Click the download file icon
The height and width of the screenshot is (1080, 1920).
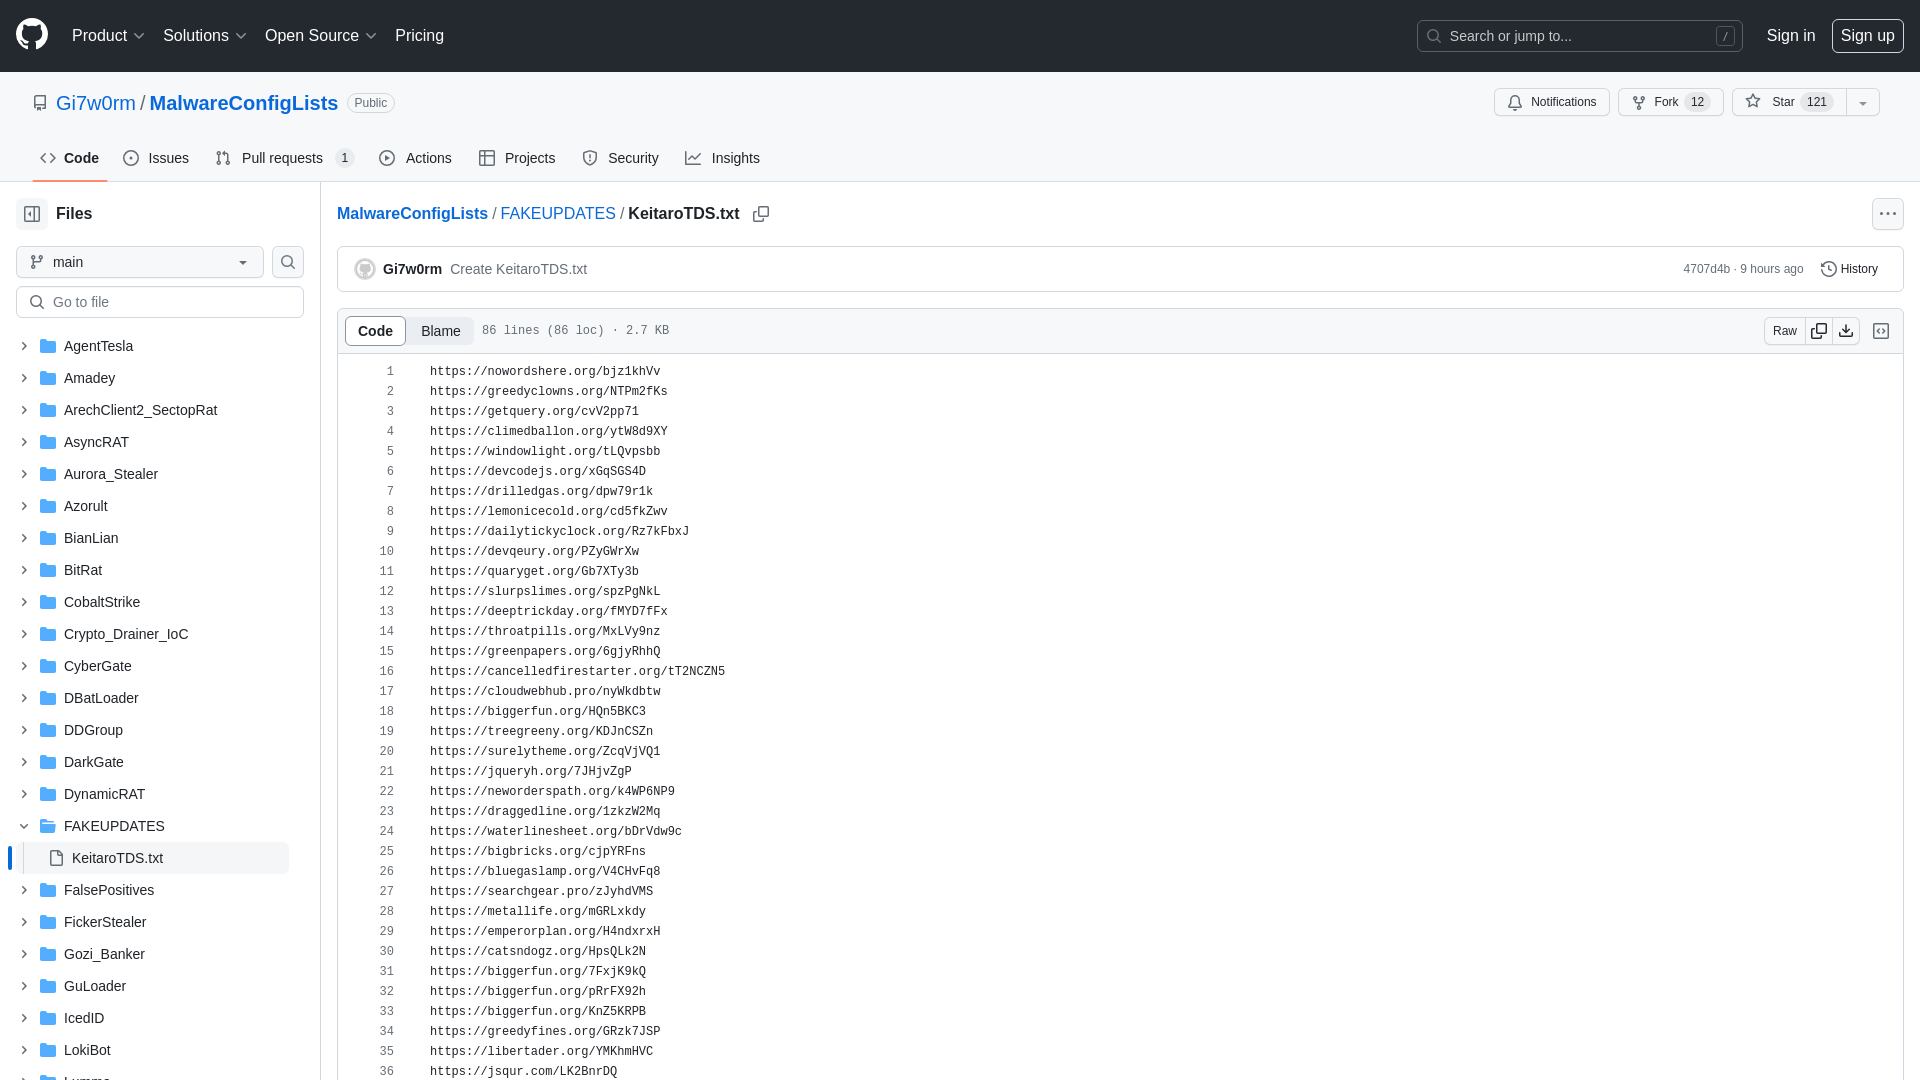point(1846,330)
